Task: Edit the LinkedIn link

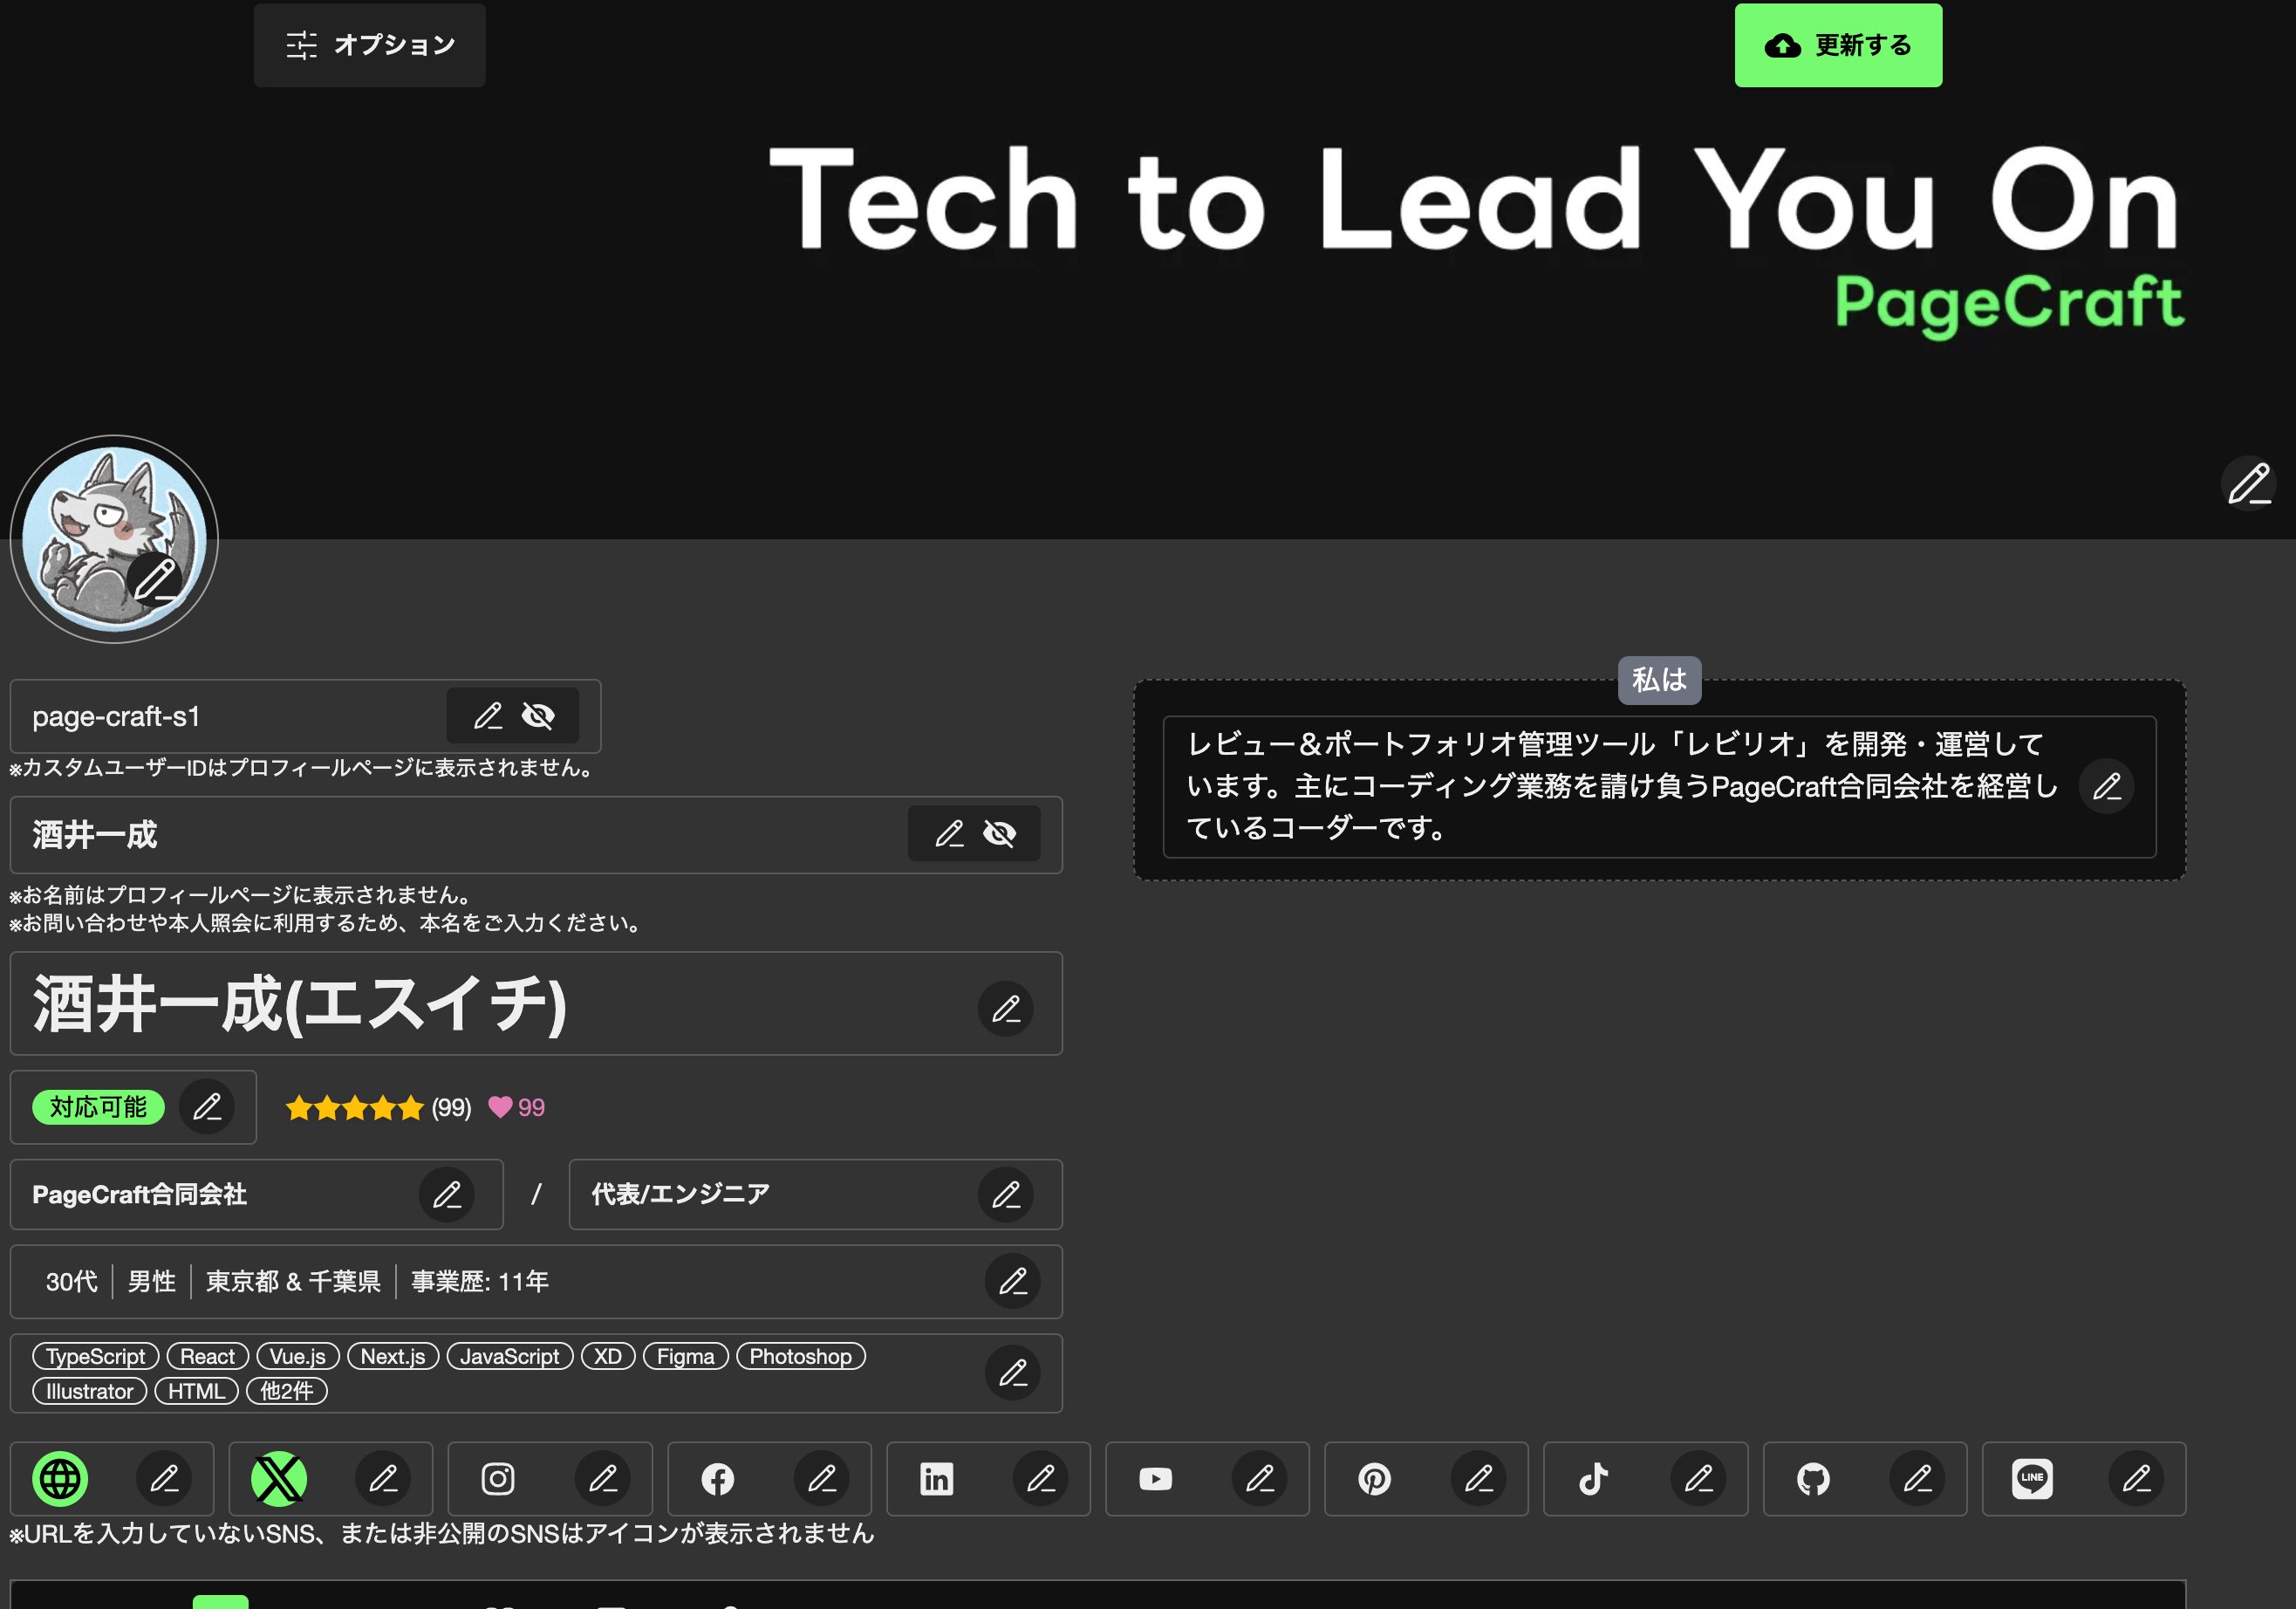Action: [x=1040, y=1478]
